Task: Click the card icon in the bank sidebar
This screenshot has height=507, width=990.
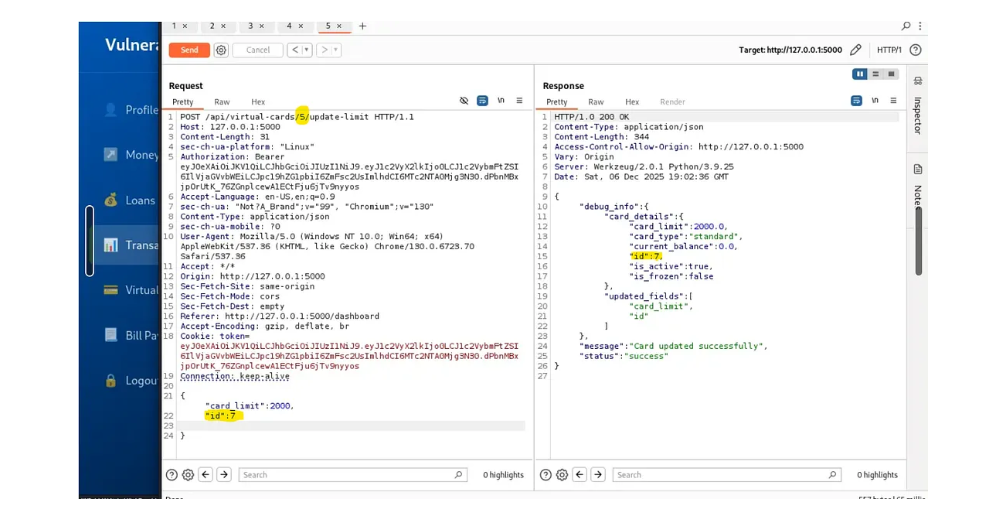Action: pos(110,290)
